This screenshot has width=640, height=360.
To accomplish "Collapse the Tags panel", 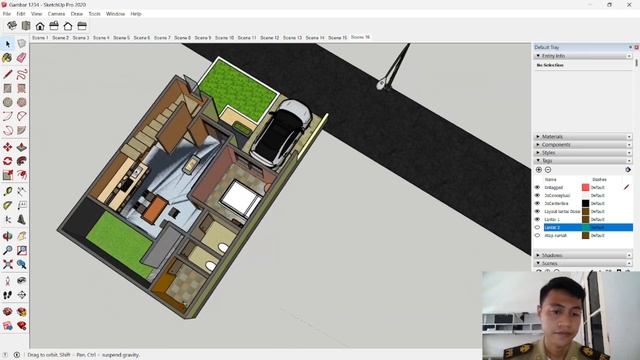I will click(538, 160).
